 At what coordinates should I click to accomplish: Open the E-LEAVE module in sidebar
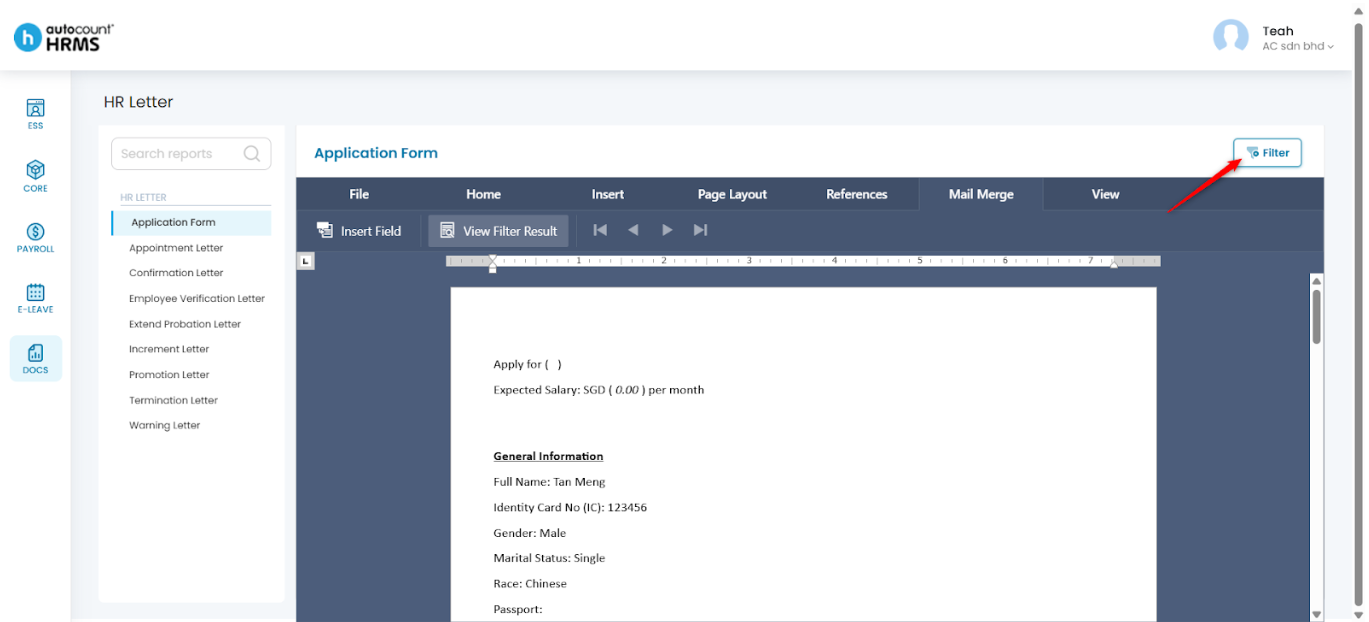[x=35, y=297]
